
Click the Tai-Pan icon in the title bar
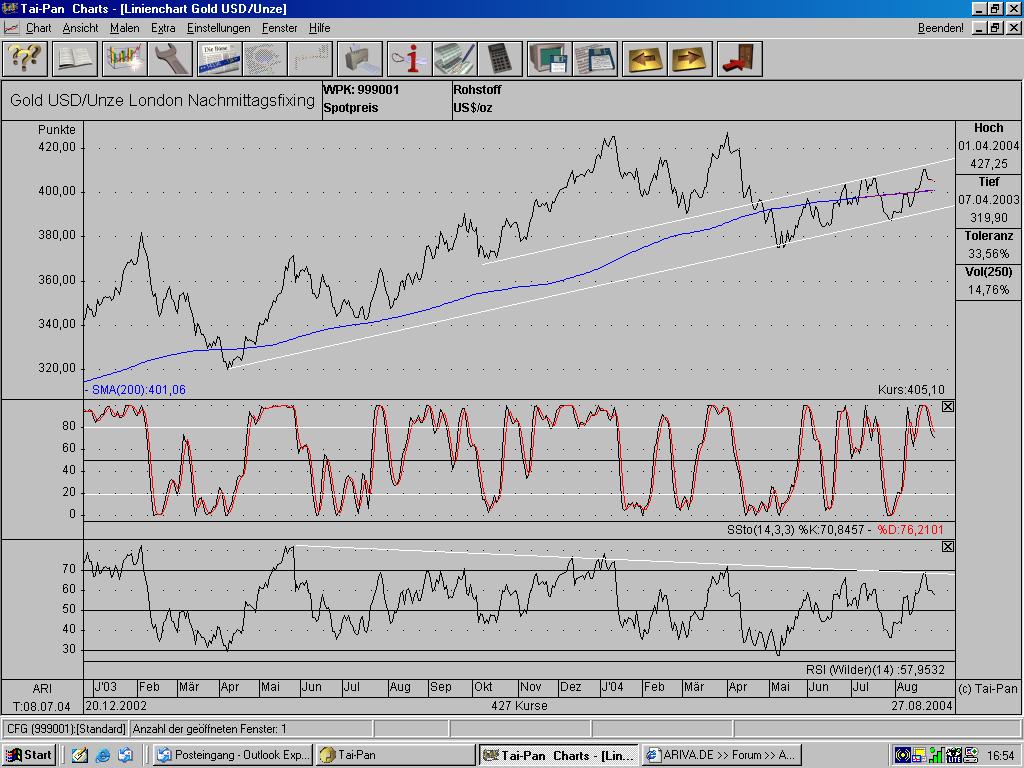[9, 8]
